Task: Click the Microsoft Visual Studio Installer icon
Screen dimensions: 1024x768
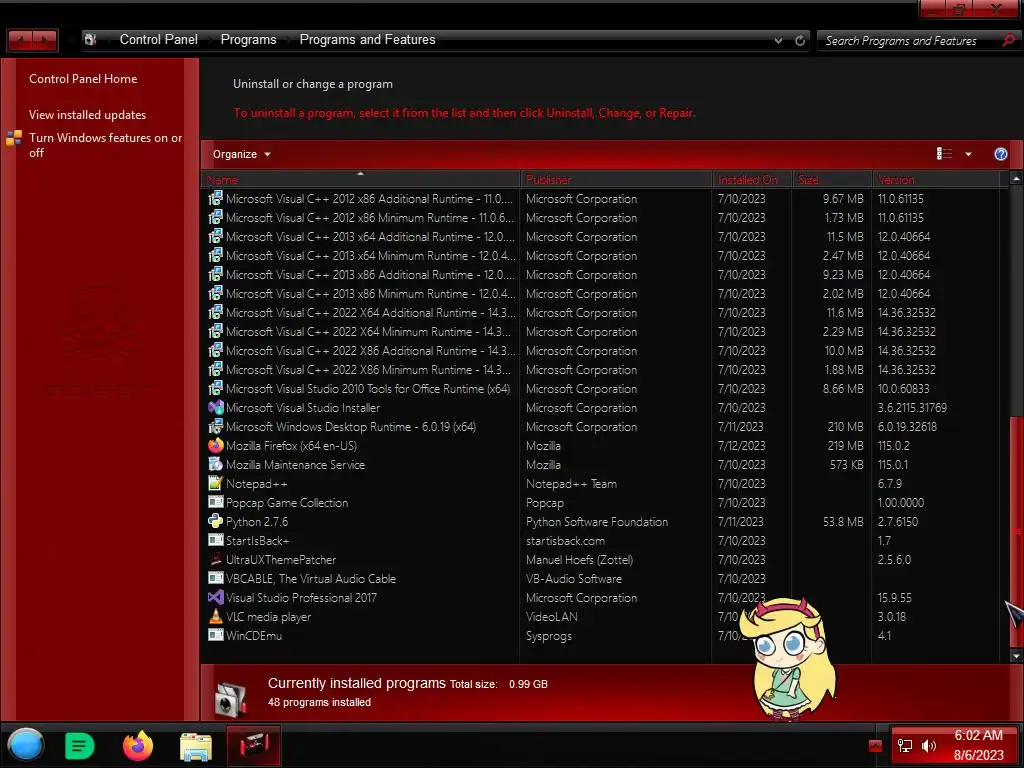Action: [216, 408]
